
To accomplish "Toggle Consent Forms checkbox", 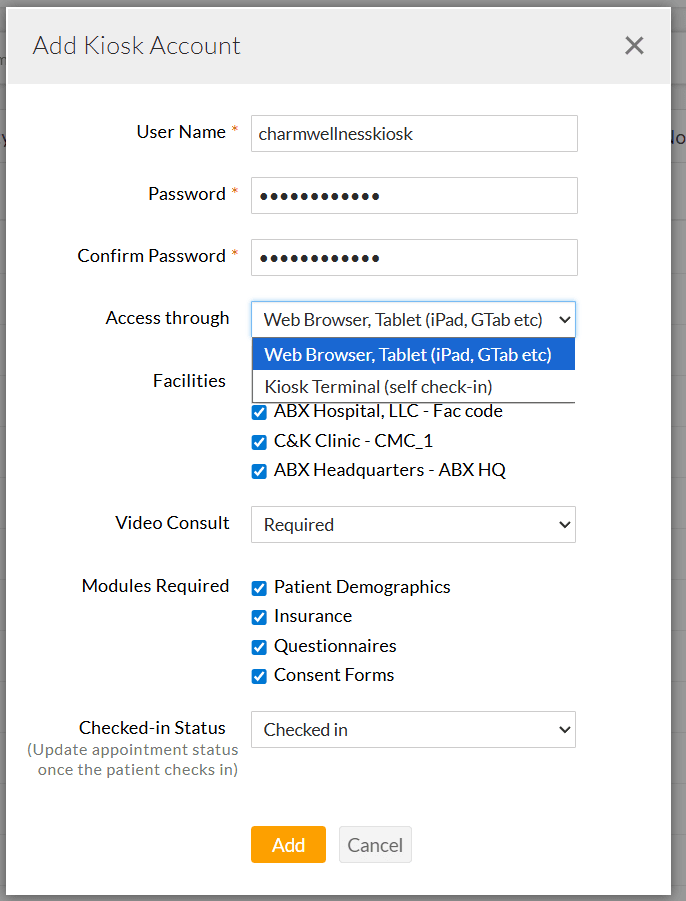I will click(x=260, y=676).
